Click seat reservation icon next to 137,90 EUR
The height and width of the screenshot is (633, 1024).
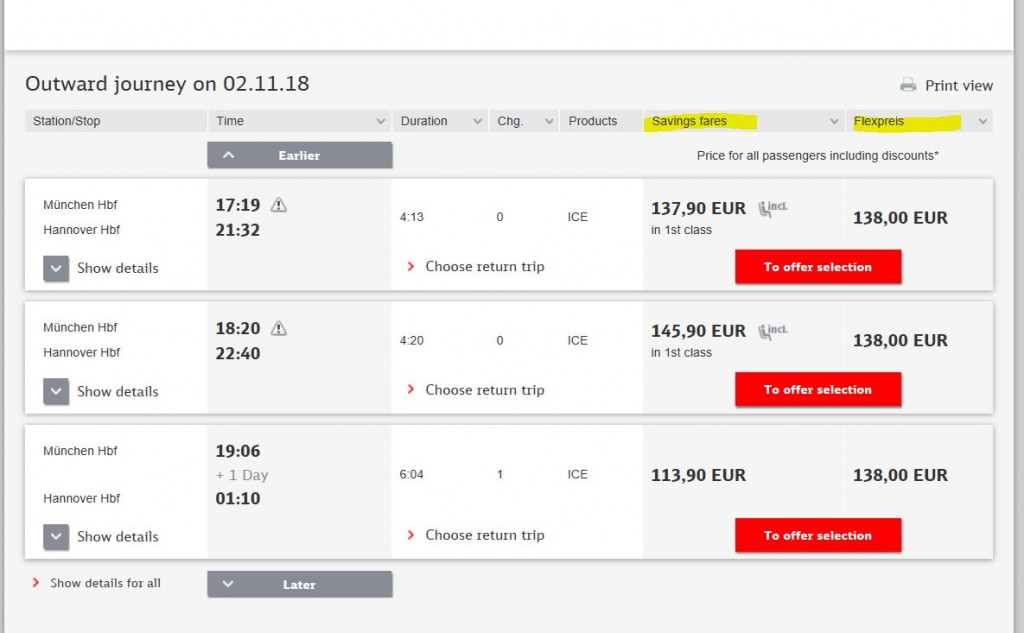click(x=772, y=208)
